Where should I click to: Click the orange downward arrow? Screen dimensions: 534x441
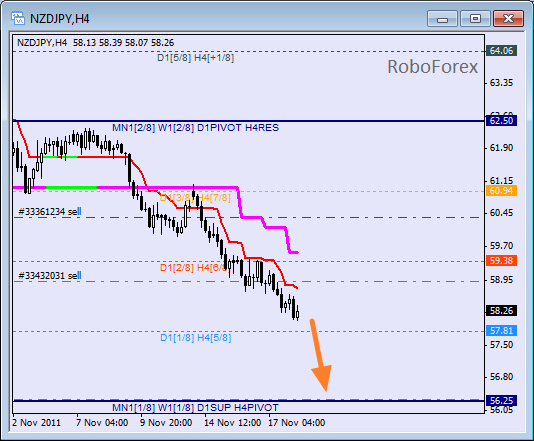point(320,355)
